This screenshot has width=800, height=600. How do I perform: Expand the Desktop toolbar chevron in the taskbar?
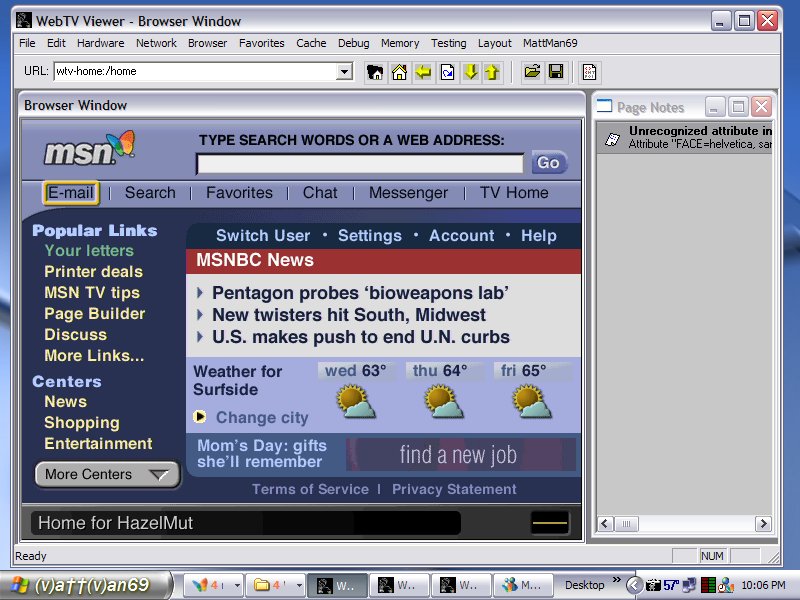point(617,580)
